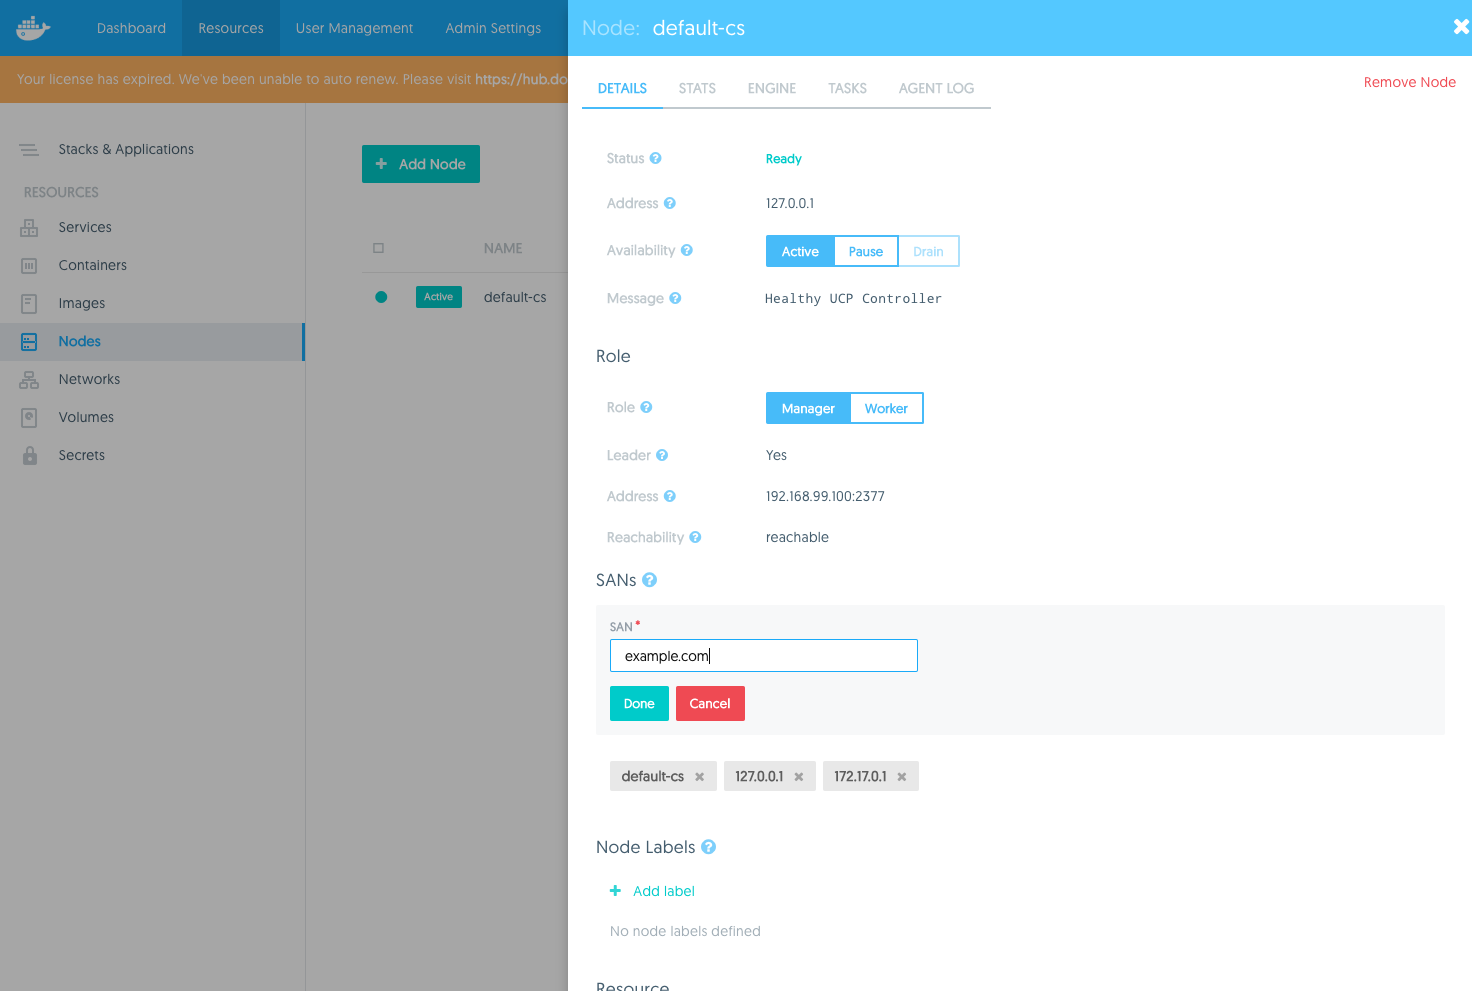
Task: Set availability to Drain
Action: [x=928, y=252]
